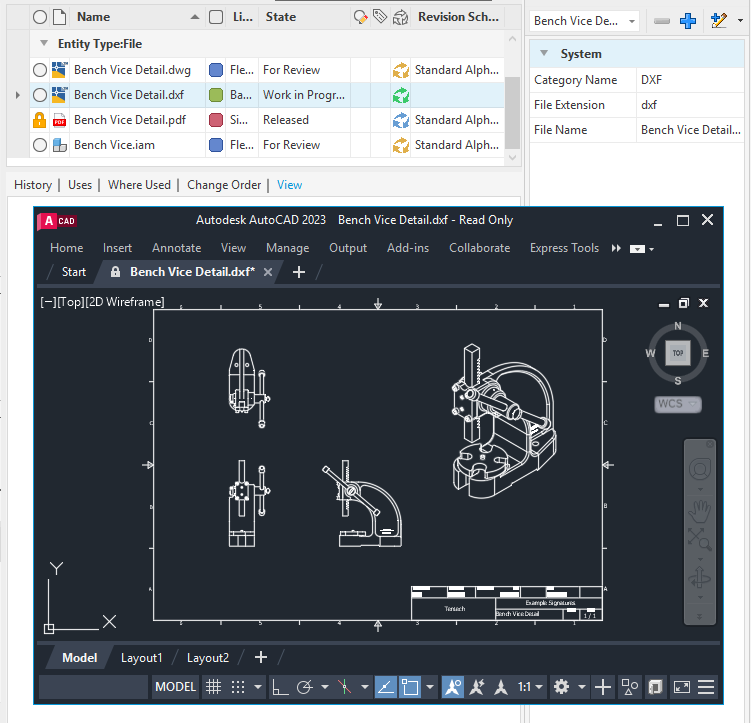Toggle grid display in AutoCAD status bar
The width and height of the screenshot is (751, 723).
point(213,687)
